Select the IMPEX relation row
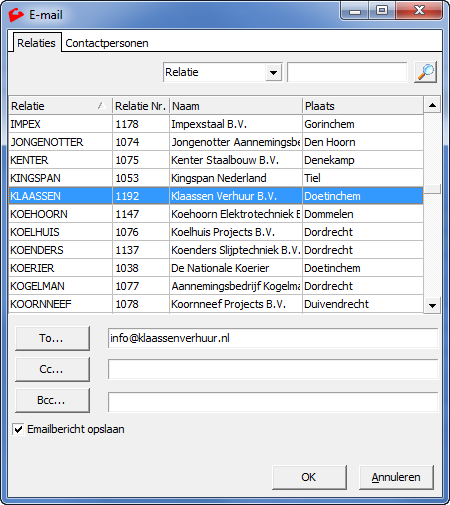450x505 pixels. click(216, 124)
